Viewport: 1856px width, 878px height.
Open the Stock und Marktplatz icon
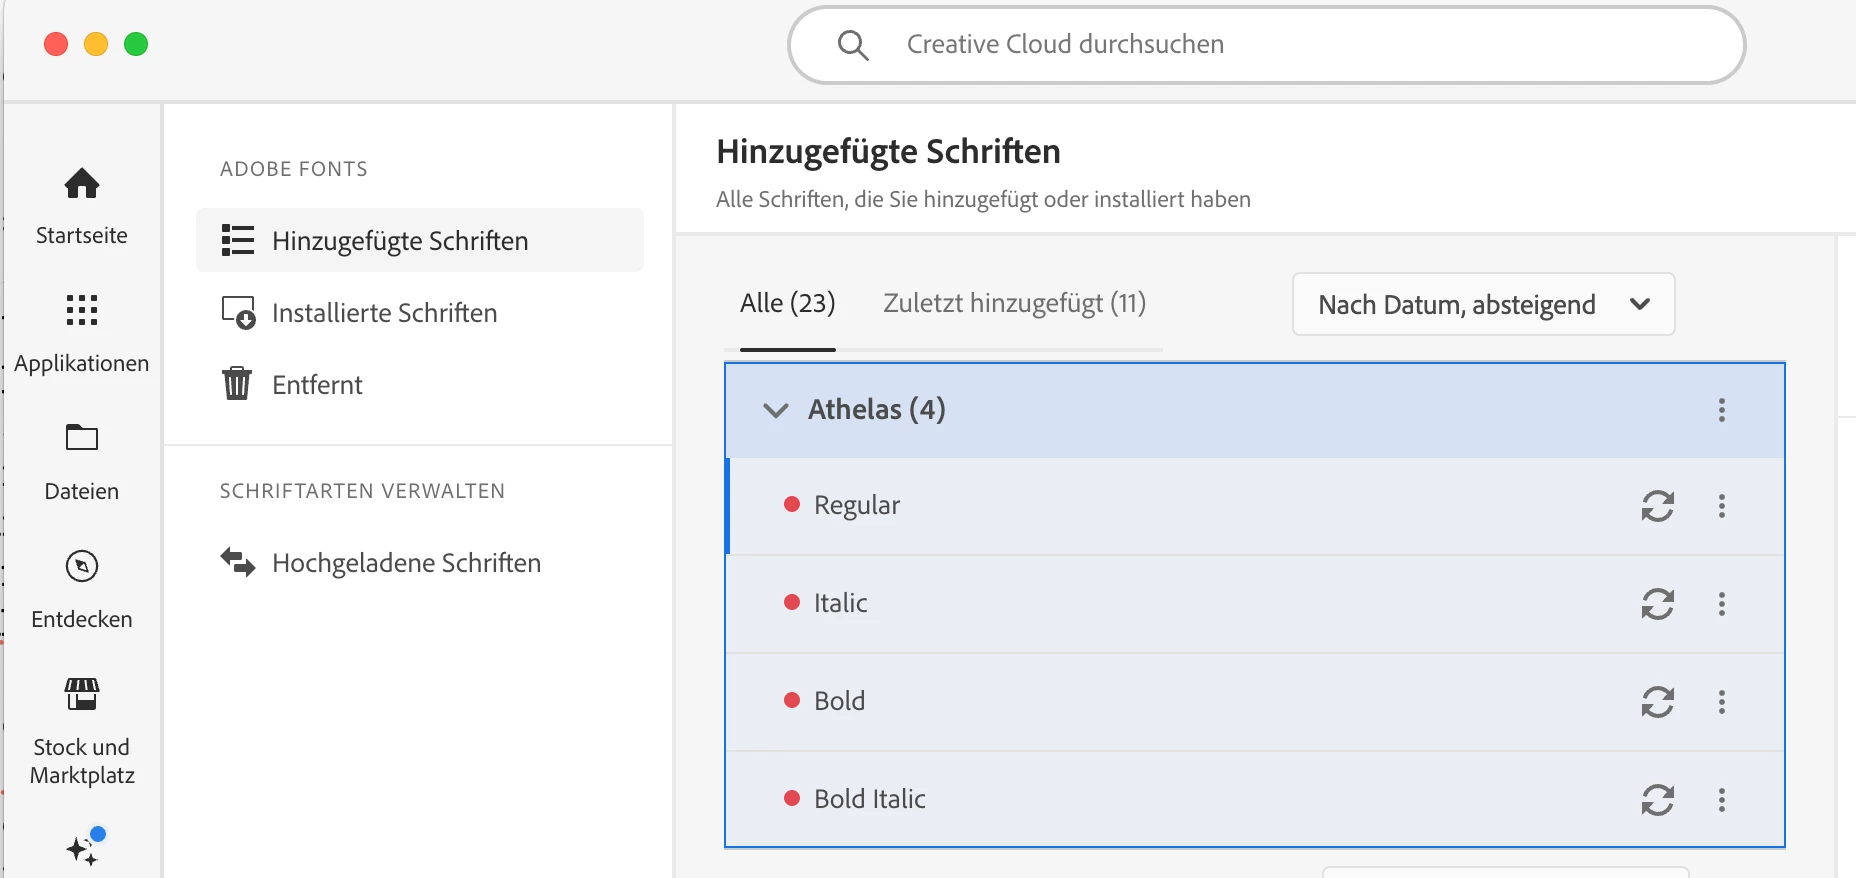point(82,694)
